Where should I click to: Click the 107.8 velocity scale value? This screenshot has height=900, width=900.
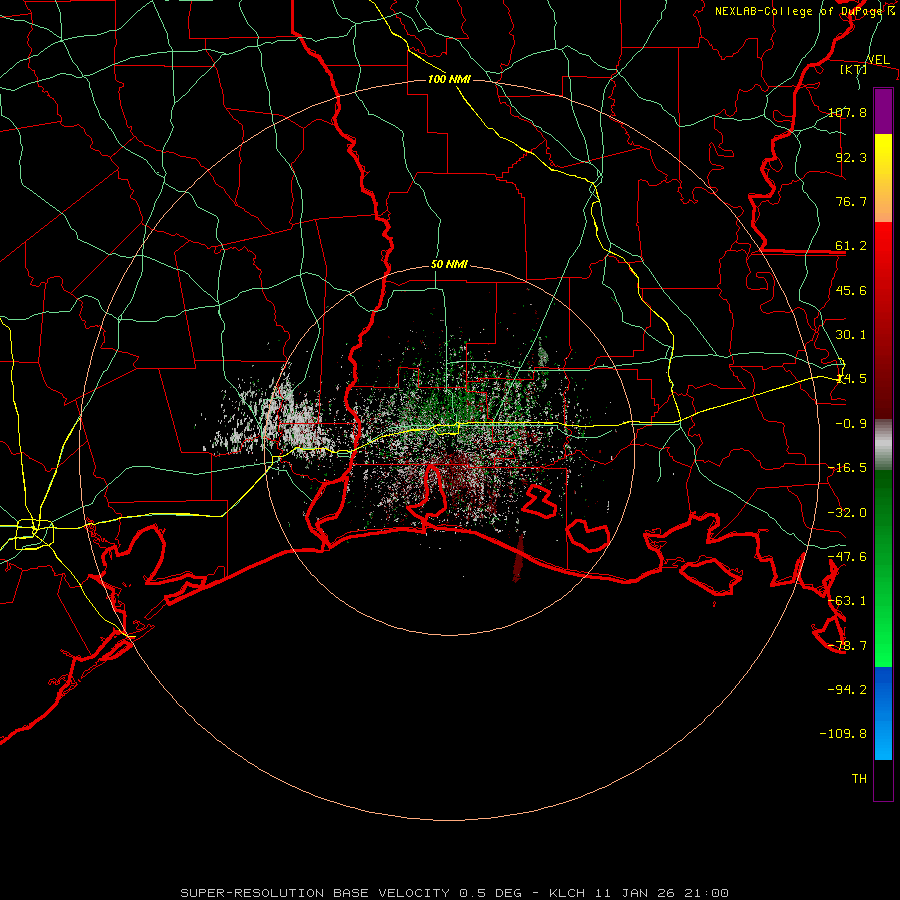847,112
